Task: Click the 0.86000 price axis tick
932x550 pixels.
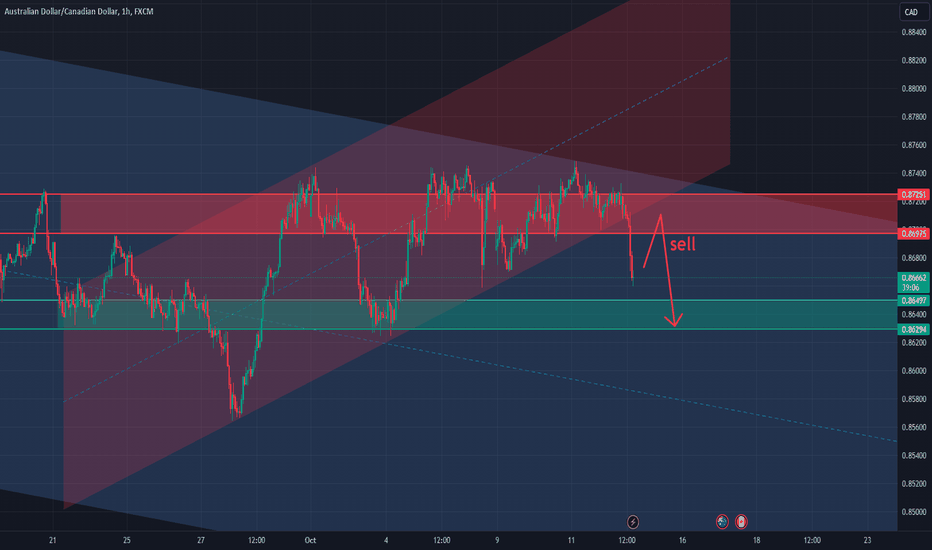Action: tap(914, 370)
